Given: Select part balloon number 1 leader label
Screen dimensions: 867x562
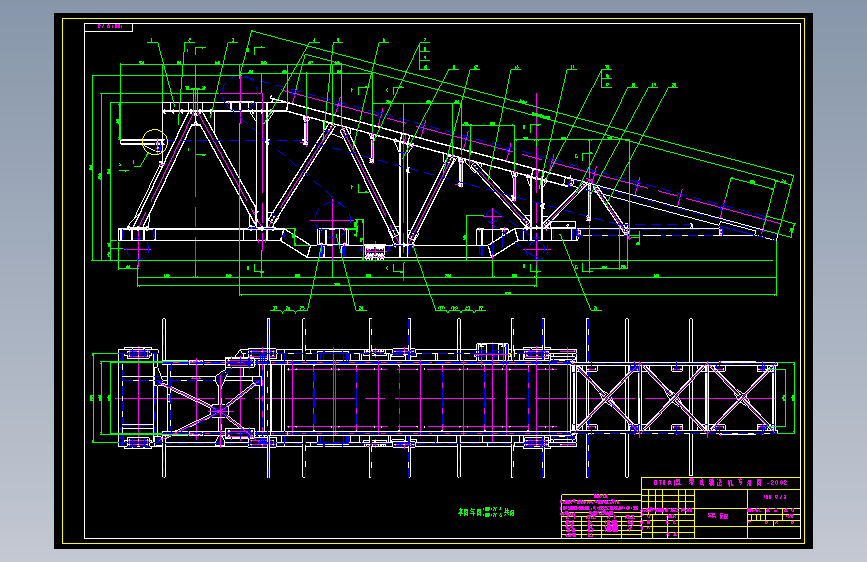Looking at the screenshot, I should point(152,40).
